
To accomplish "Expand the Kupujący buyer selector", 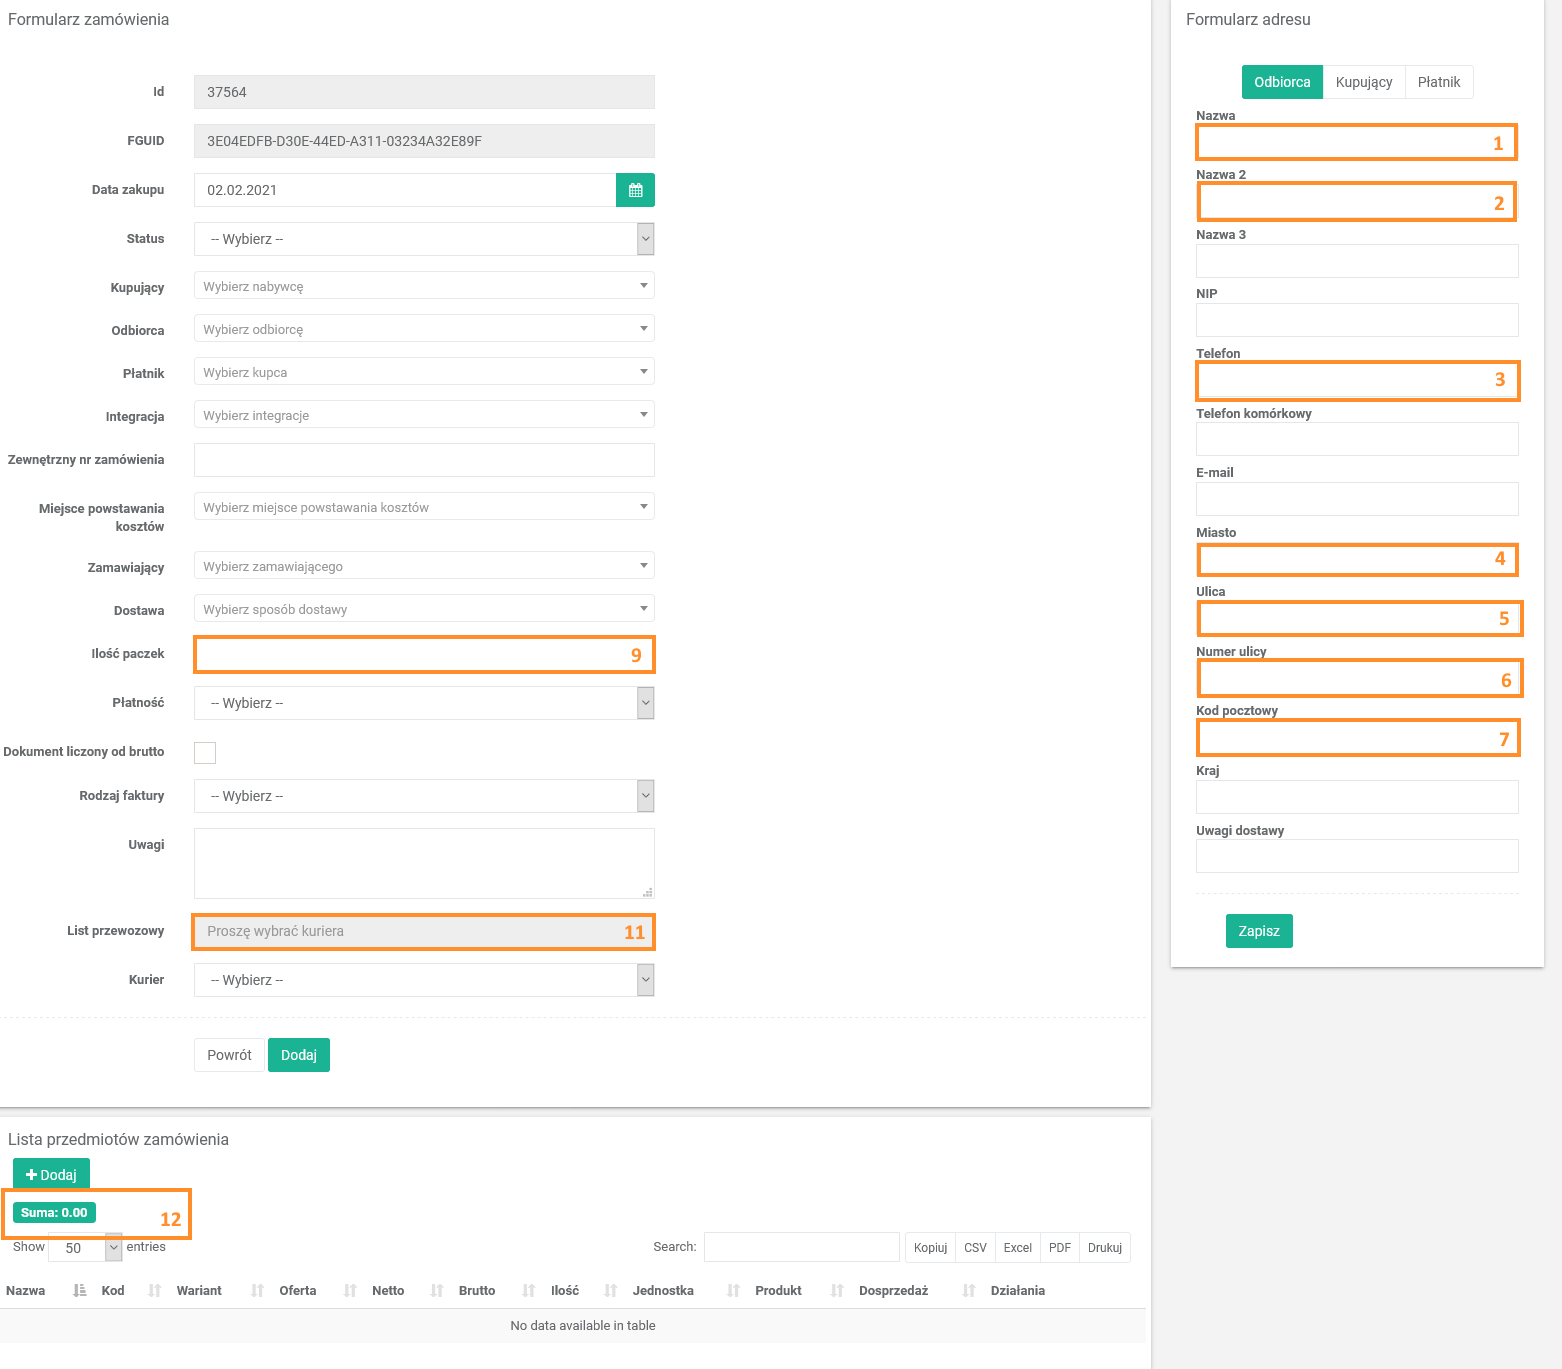I will (x=424, y=286).
